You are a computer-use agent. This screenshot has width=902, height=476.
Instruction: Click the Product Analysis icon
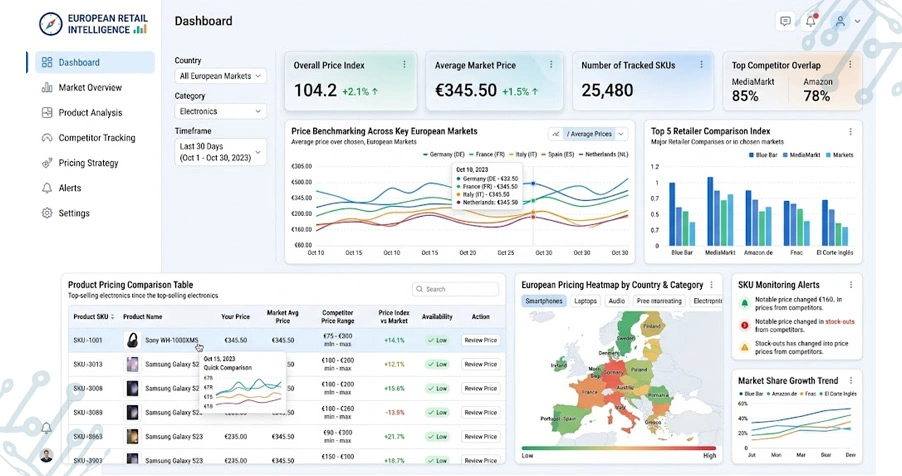[x=47, y=113]
